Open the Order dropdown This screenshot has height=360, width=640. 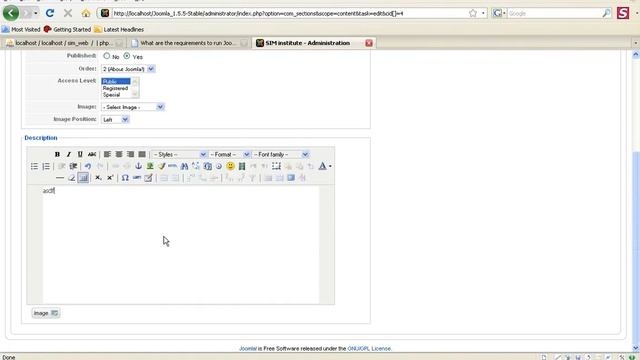(x=128, y=69)
